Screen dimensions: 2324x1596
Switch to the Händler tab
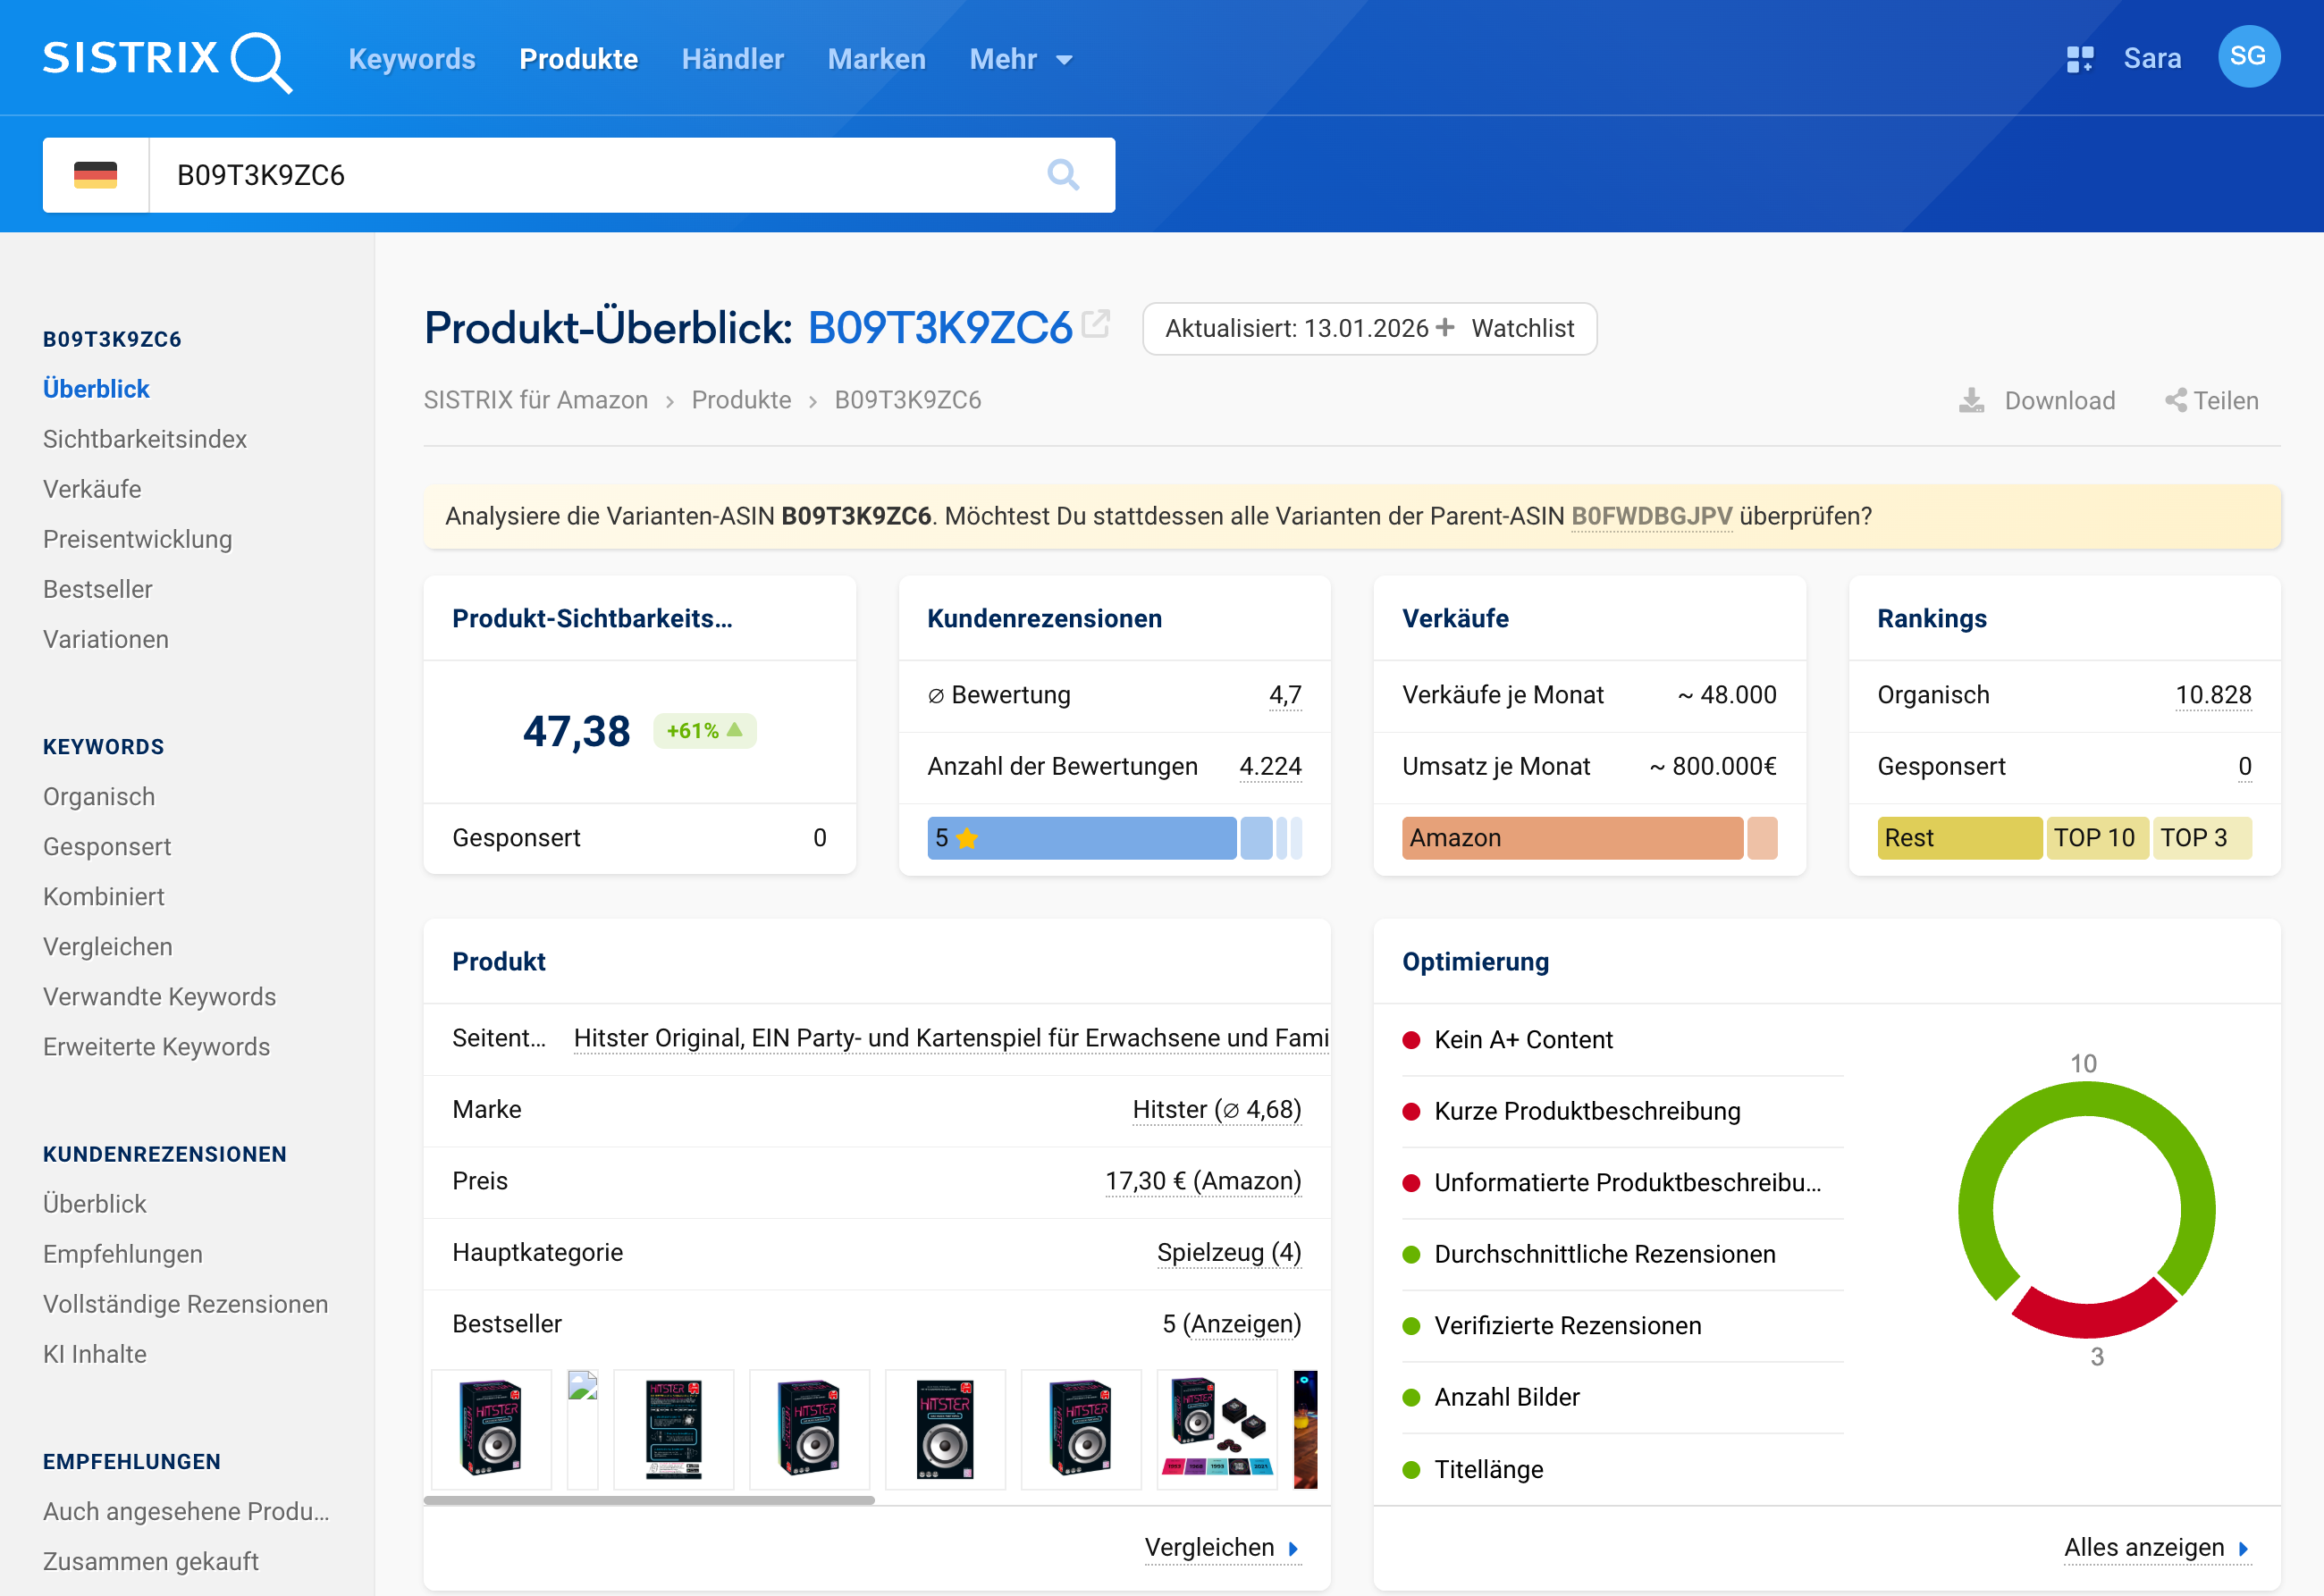click(732, 59)
